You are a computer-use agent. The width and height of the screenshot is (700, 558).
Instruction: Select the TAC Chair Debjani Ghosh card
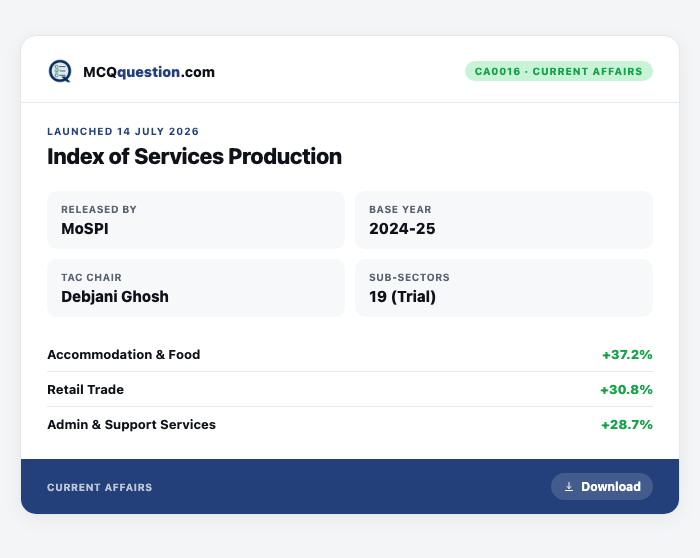coord(196,288)
